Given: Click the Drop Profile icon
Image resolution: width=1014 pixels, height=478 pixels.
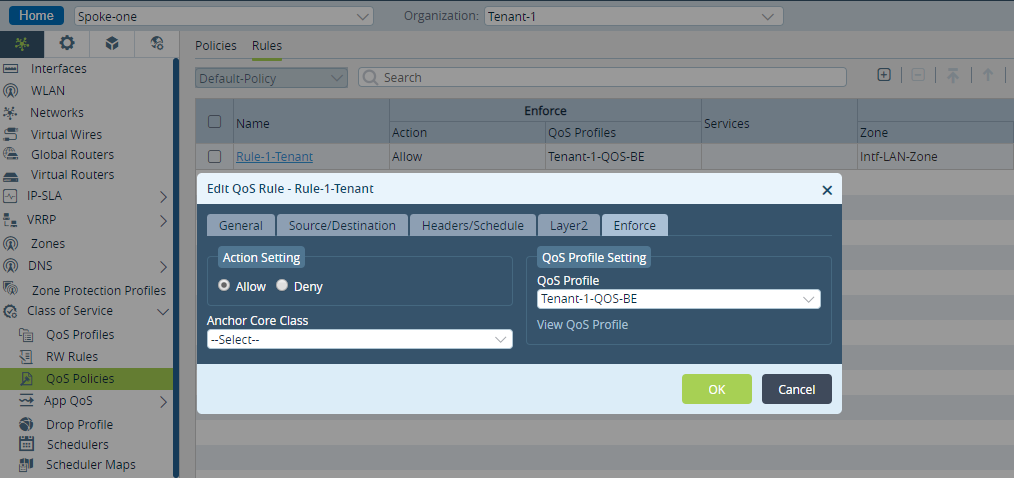Looking at the screenshot, I should coord(27,424).
